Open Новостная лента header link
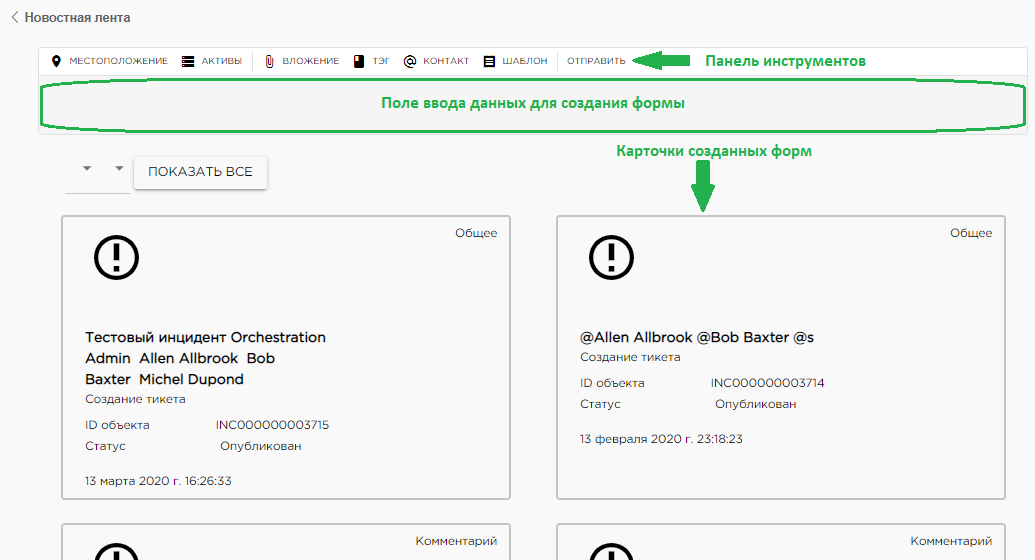This screenshot has width=1035, height=560. (x=77, y=18)
